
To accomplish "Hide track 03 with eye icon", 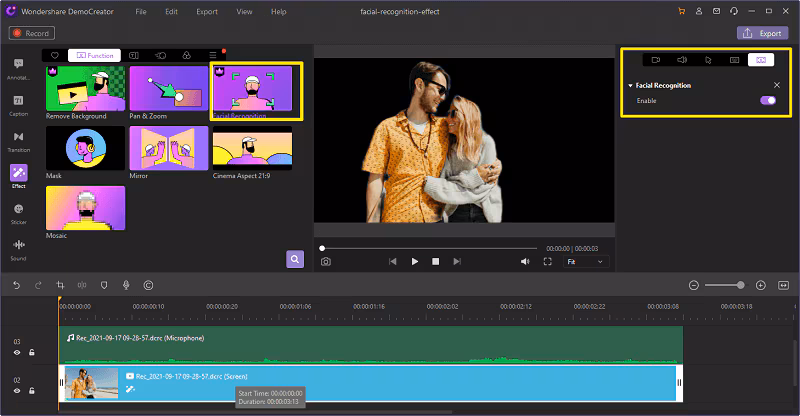I will pyautogui.click(x=17, y=353).
